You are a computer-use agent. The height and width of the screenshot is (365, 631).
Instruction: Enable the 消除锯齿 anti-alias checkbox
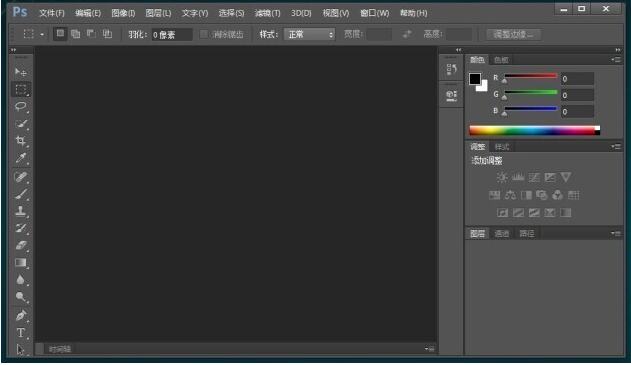[x=204, y=34]
